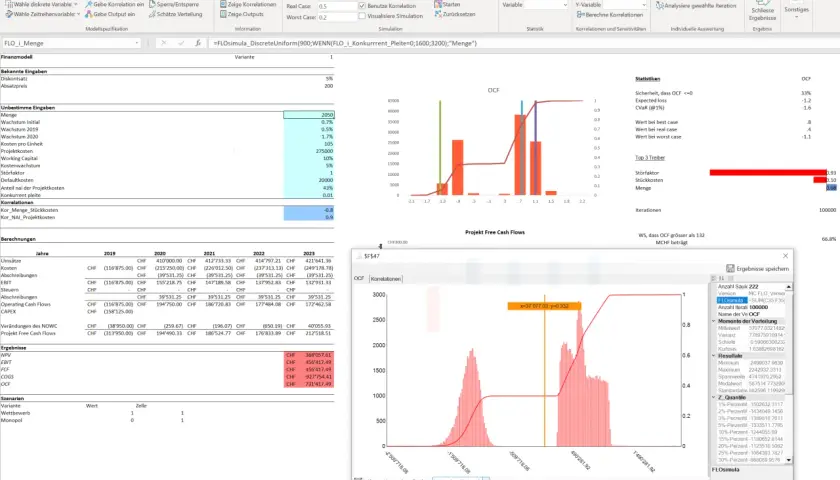This screenshot has width=840, height=480.
Task: Select the 'Anzahl Iterati' 100000 row
Action: (x=751, y=307)
